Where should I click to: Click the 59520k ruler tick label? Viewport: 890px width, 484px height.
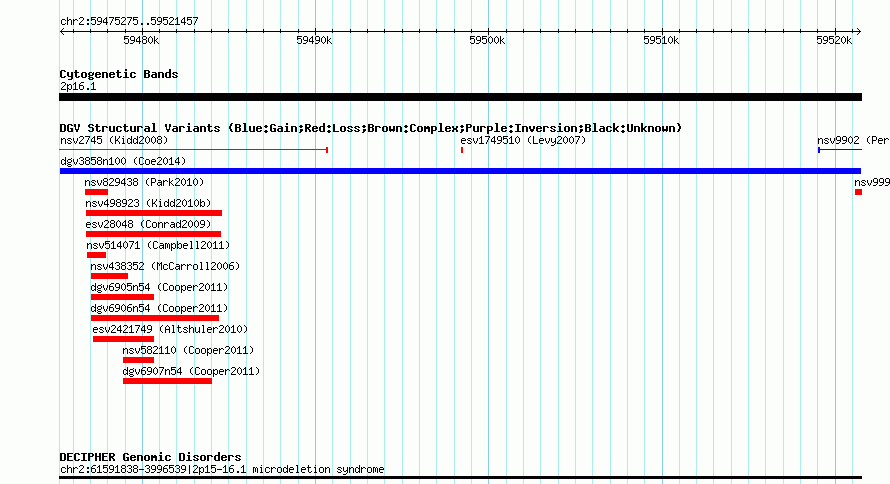click(x=834, y=40)
